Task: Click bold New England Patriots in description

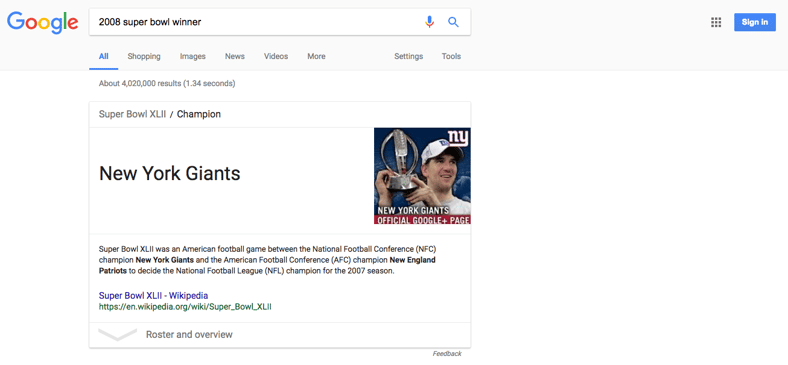Action: click(267, 265)
